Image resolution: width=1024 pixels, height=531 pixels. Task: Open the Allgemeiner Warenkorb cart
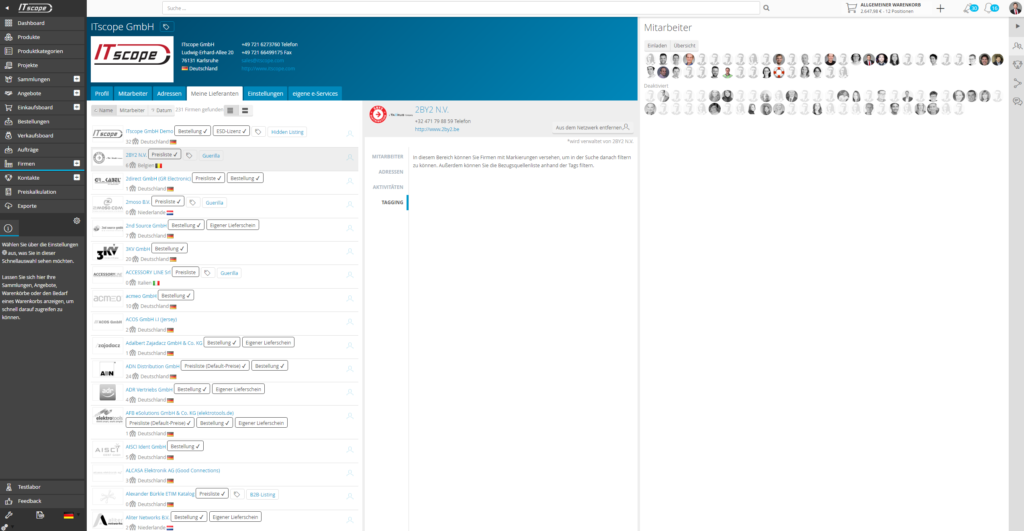[883, 8]
